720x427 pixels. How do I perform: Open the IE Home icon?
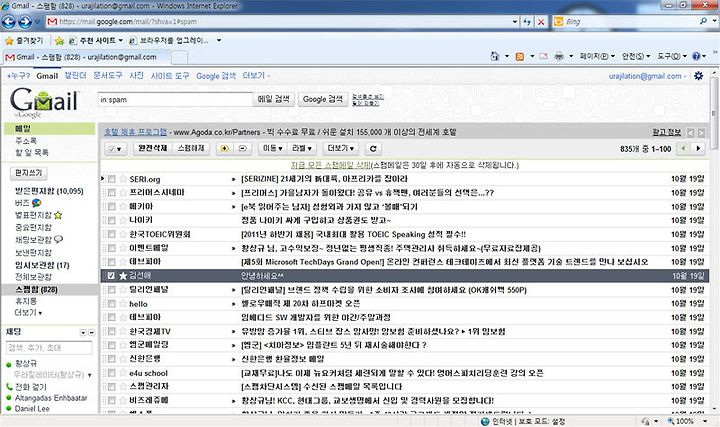pos(495,56)
